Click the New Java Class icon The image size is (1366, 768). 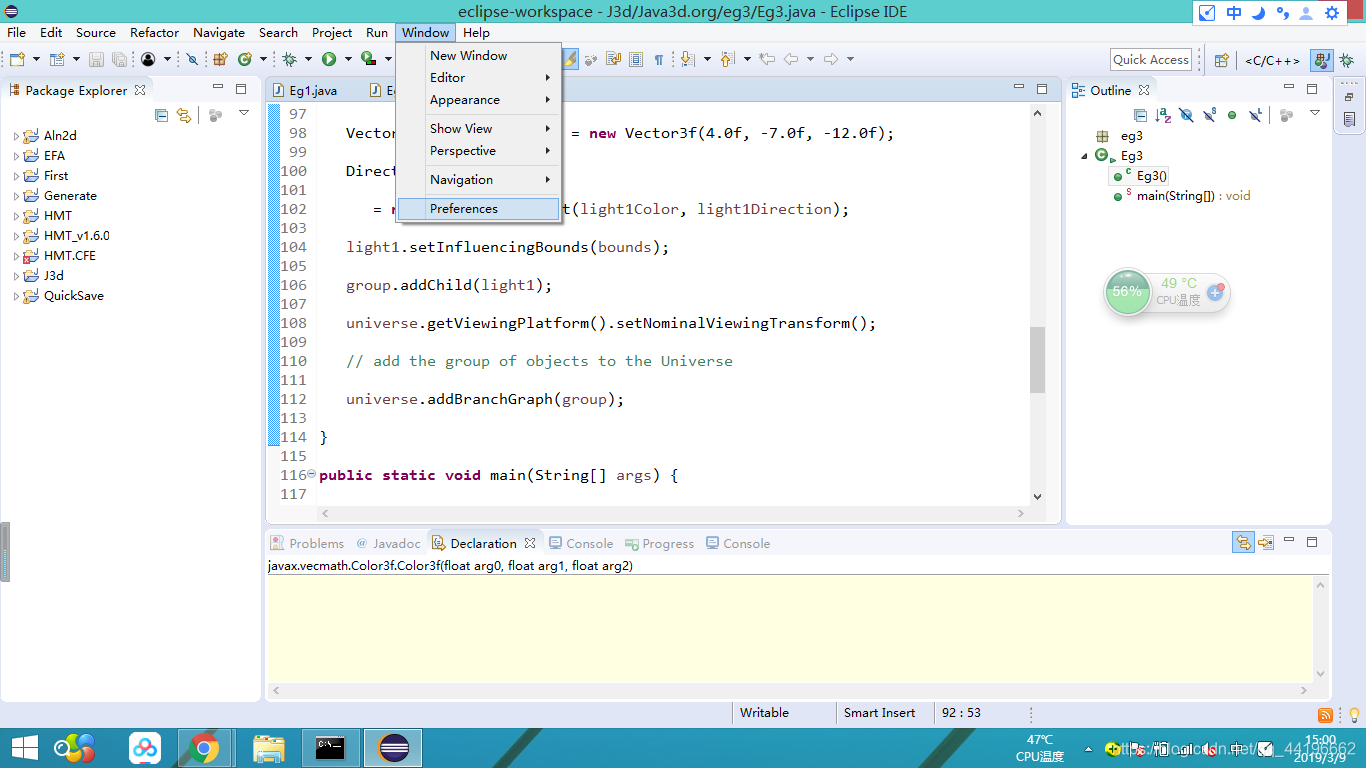pyautogui.click(x=244, y=59)
